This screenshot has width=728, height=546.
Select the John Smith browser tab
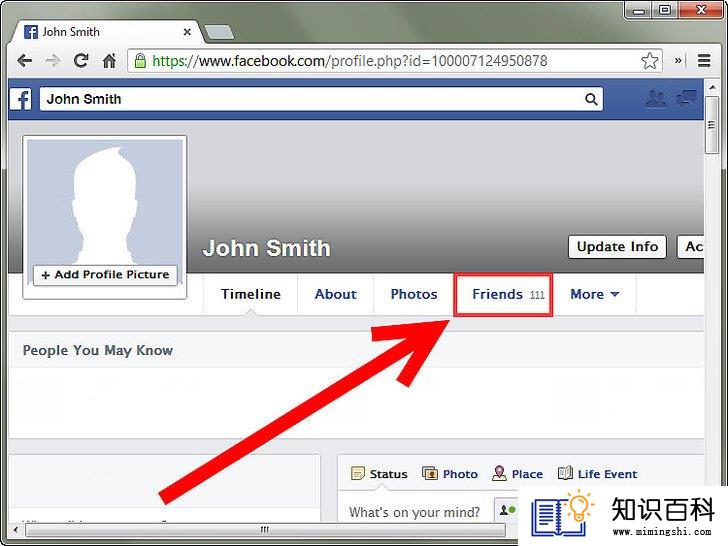click(107, 32)
